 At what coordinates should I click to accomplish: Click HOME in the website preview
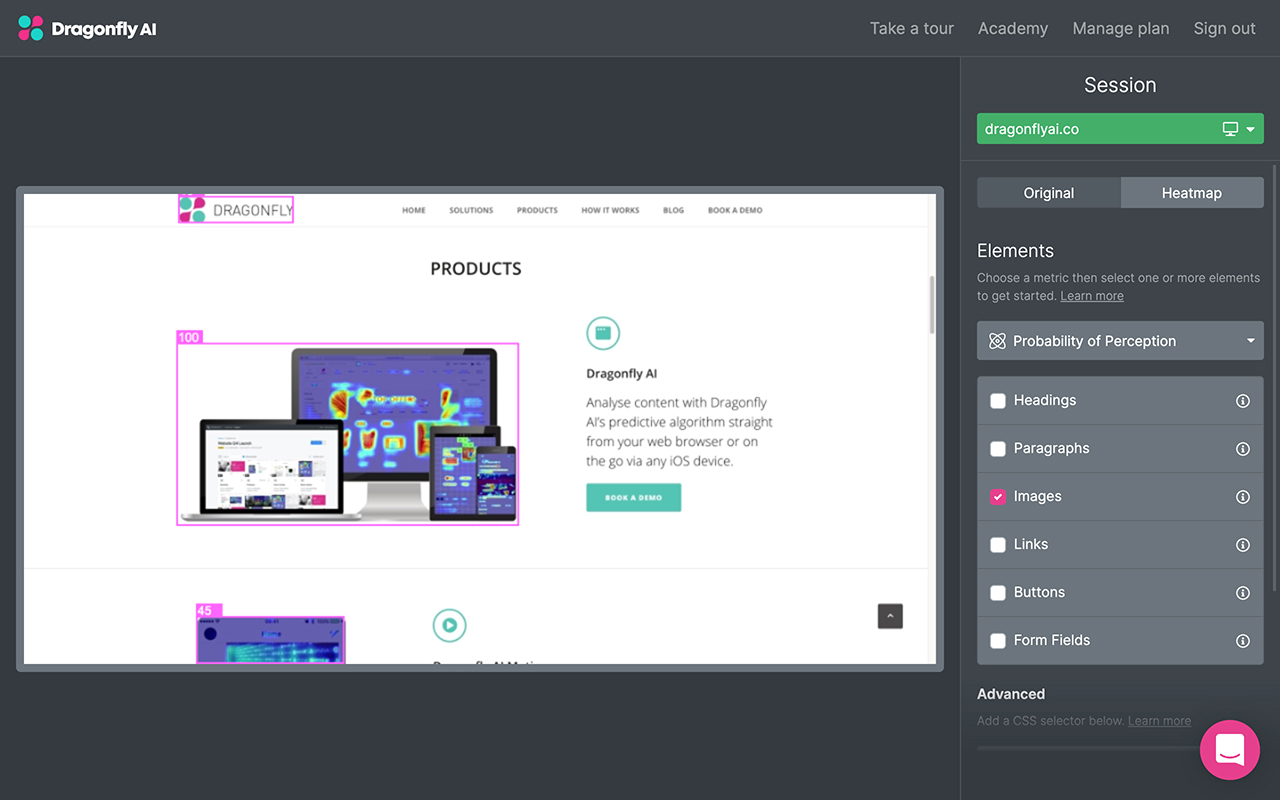point(414,211)
